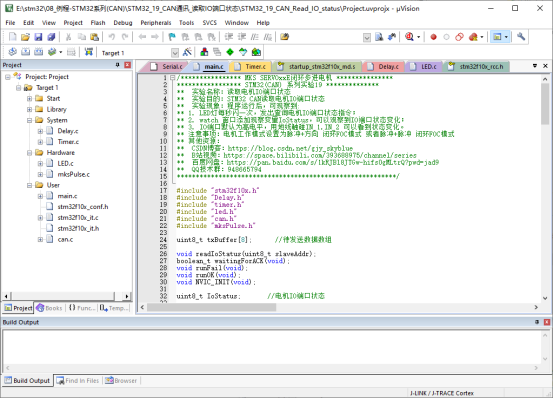Open Manage Project Items with the colored blocks icon

(204, 52)
